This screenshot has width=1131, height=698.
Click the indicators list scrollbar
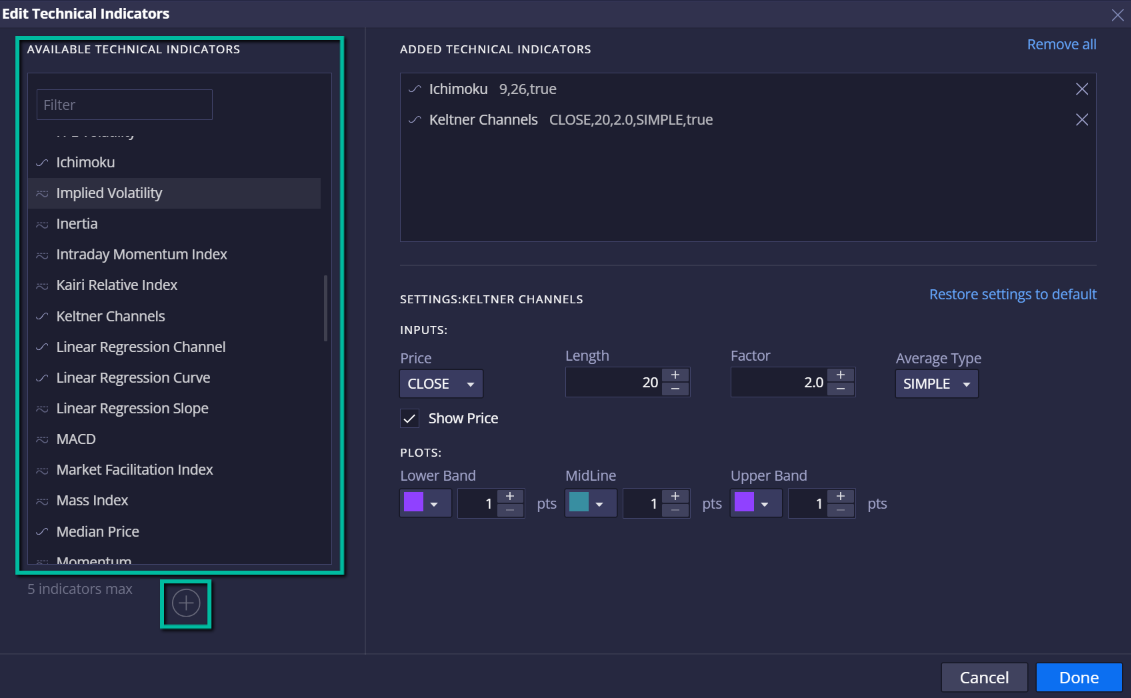click(x=326, y=308)
